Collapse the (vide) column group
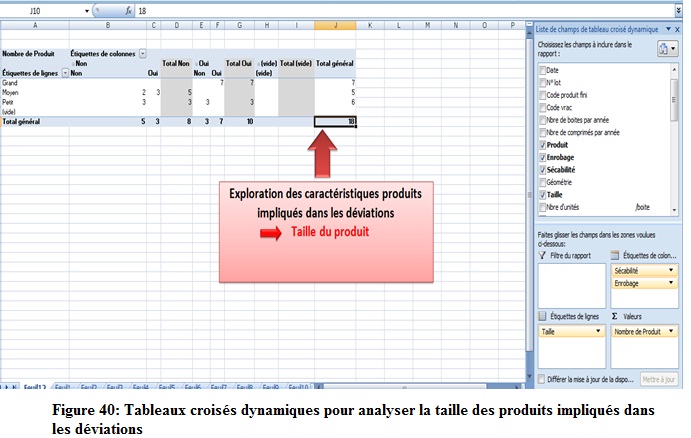691x438 pixels. tap(258, 63)
